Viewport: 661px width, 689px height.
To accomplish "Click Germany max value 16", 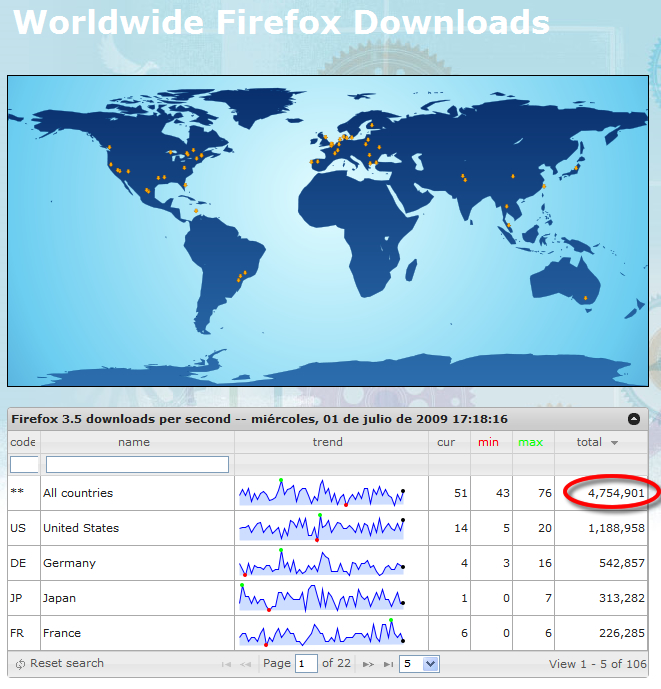I will point(545,563).
